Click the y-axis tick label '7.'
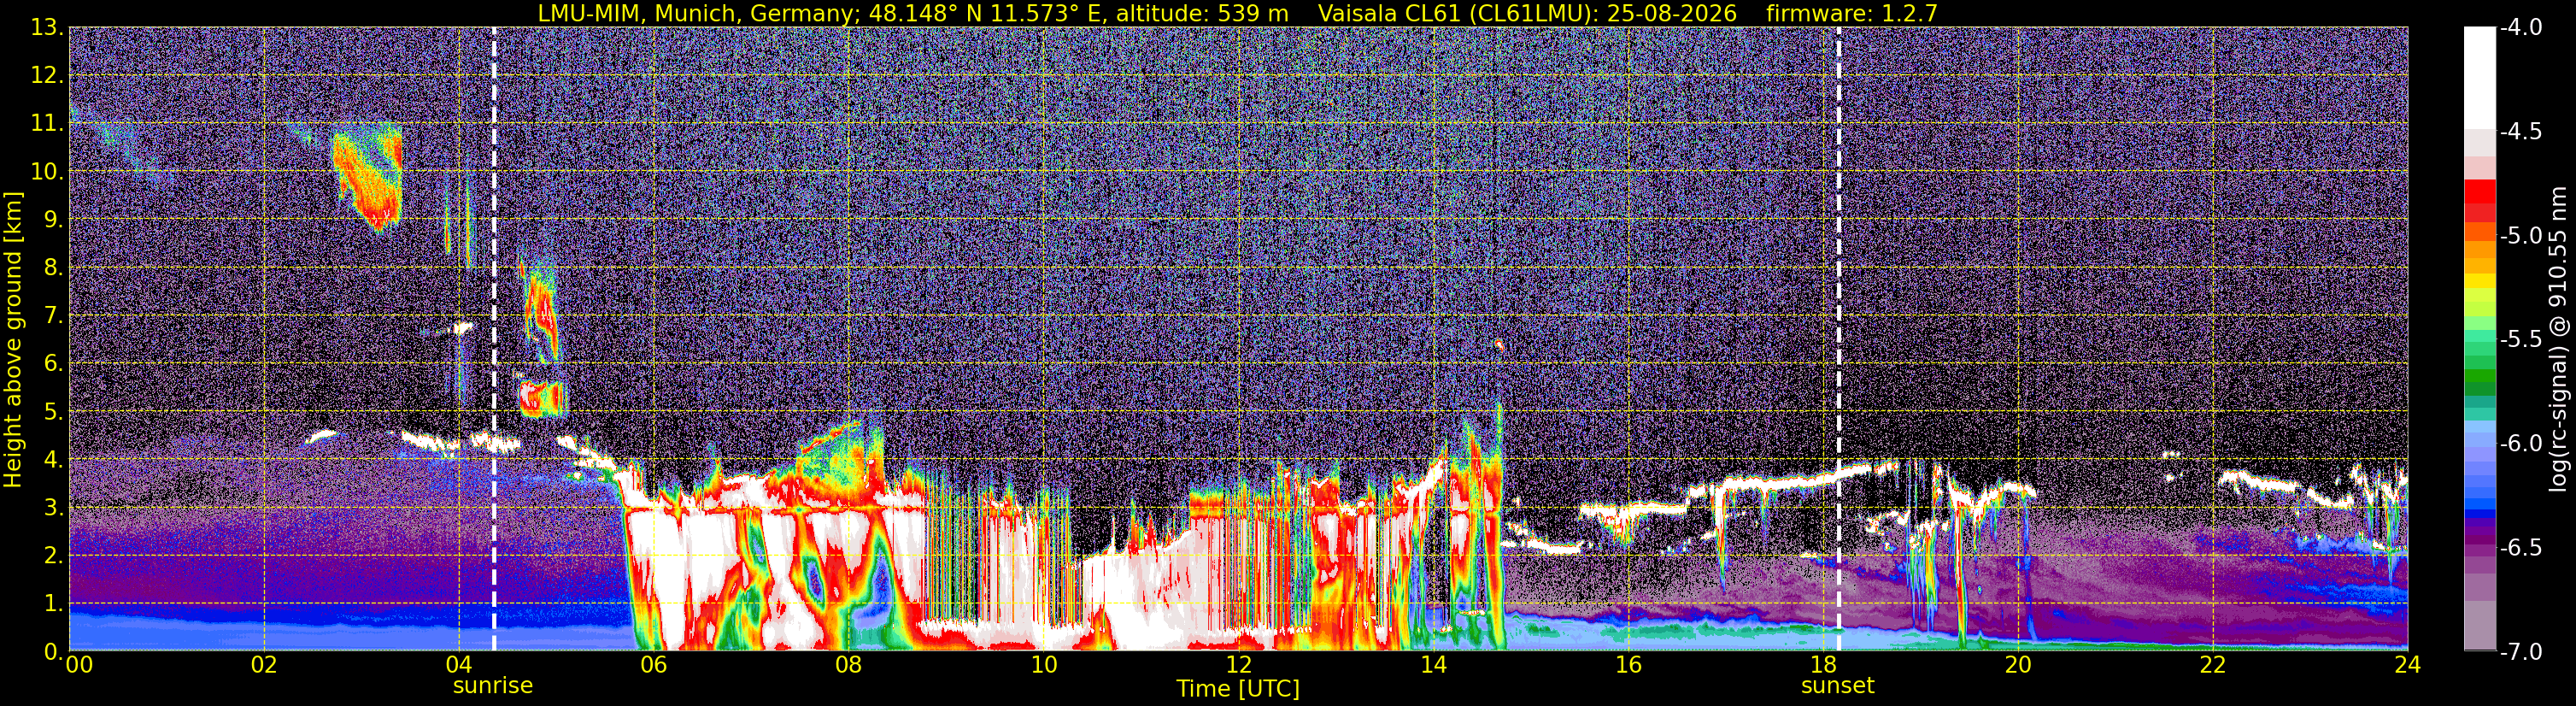 tap(54, 316)
